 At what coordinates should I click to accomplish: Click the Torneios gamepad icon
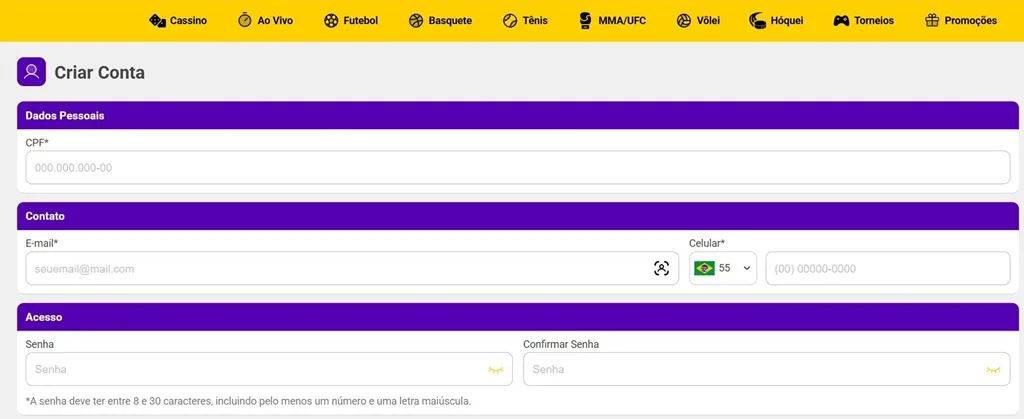pyautogui.click(x=841, y=20)
